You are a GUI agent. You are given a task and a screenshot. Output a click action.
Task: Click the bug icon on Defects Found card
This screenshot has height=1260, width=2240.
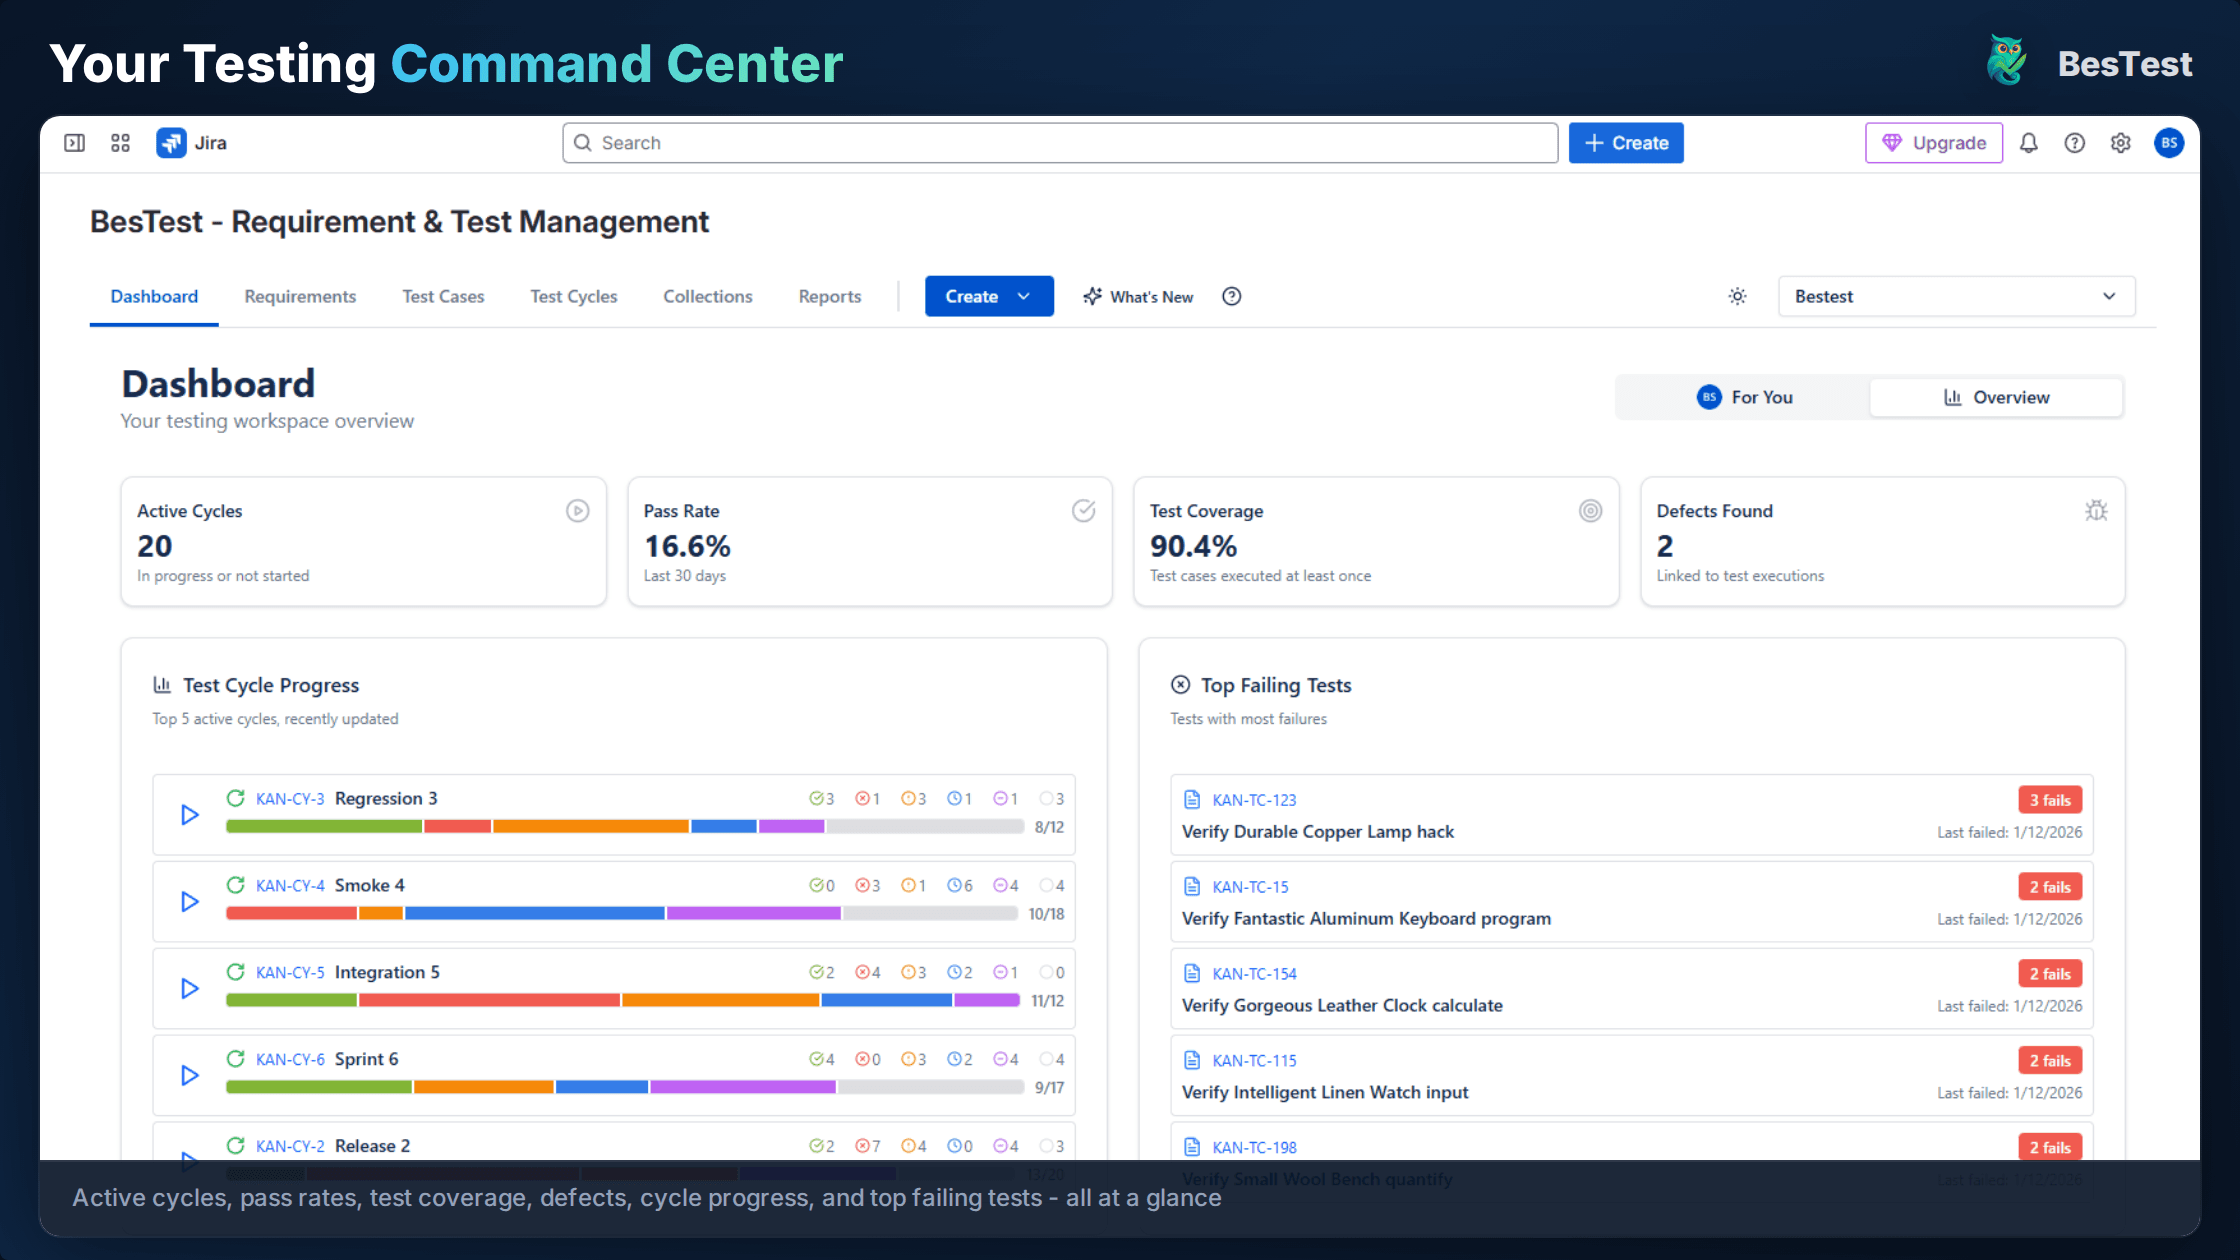click(2097, 510)
